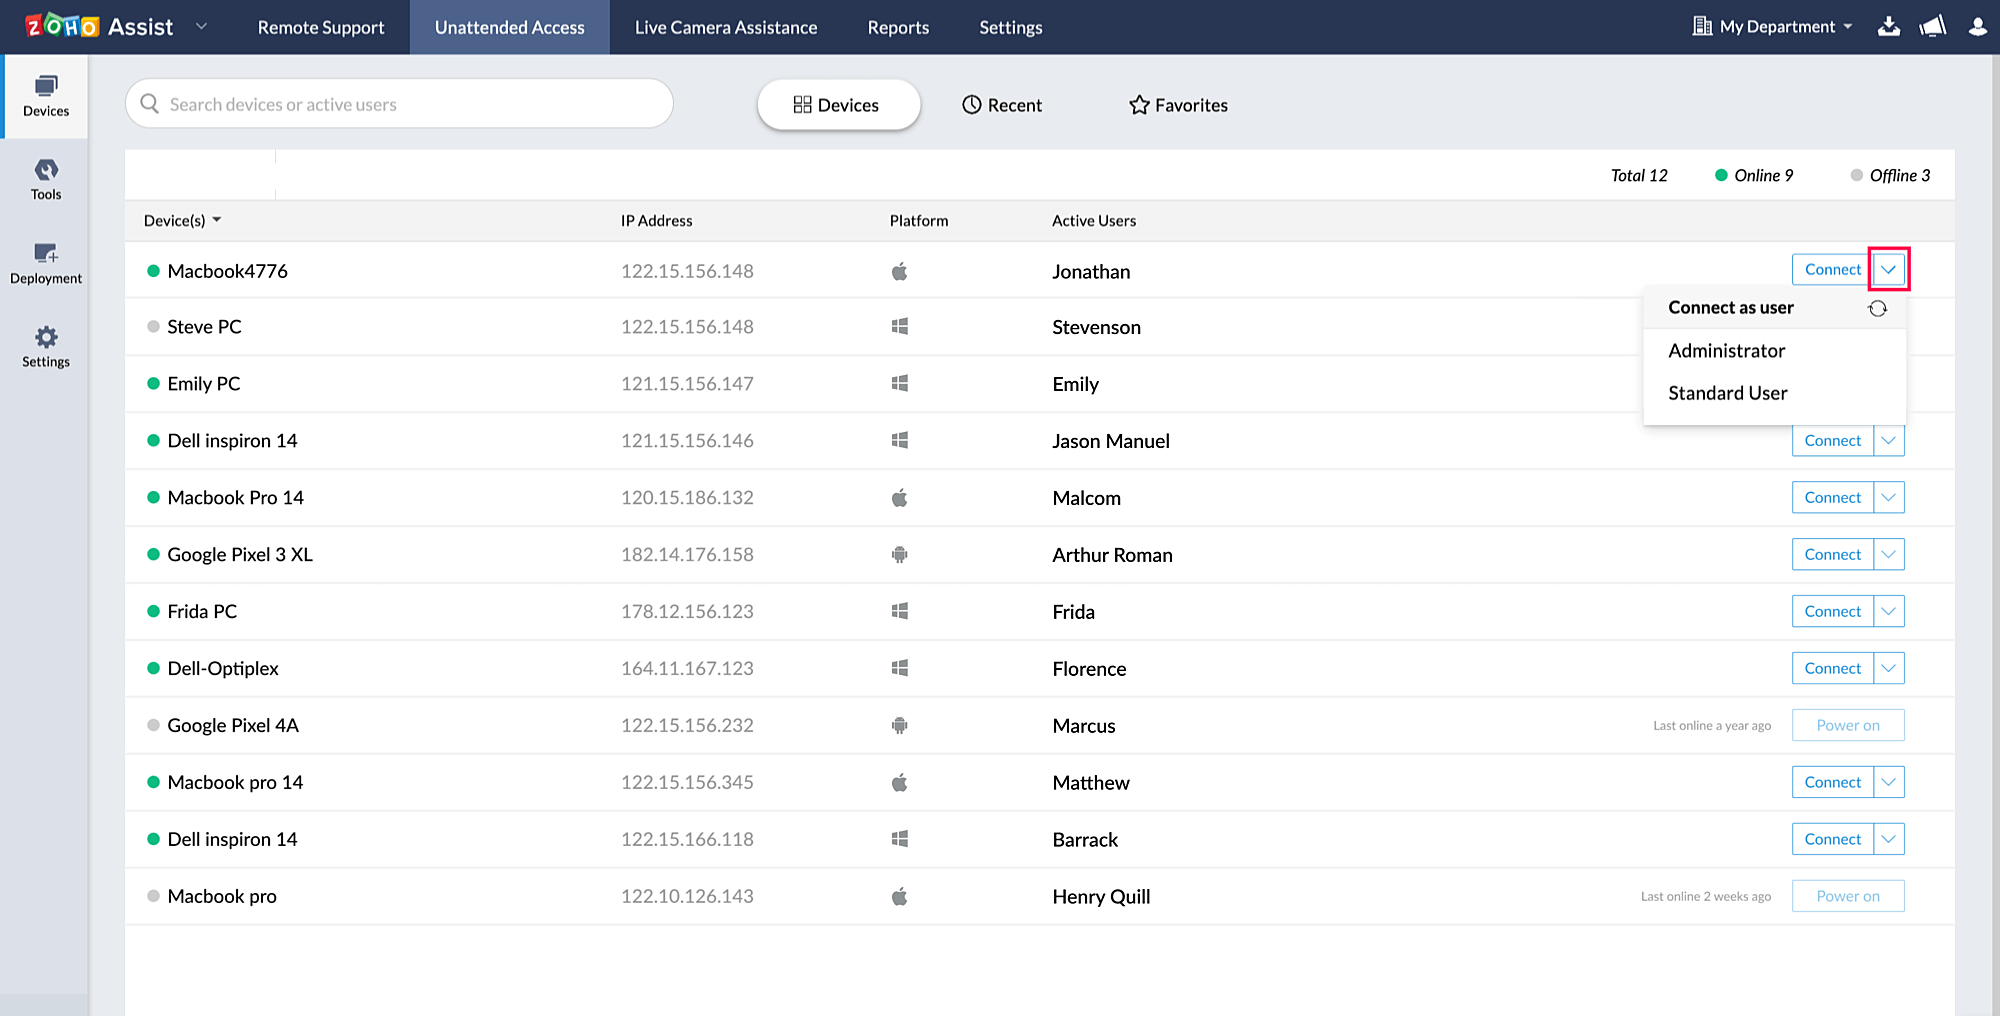Open the Tools sidebar panel
2000x1016 pixels.
click(46, 180)
